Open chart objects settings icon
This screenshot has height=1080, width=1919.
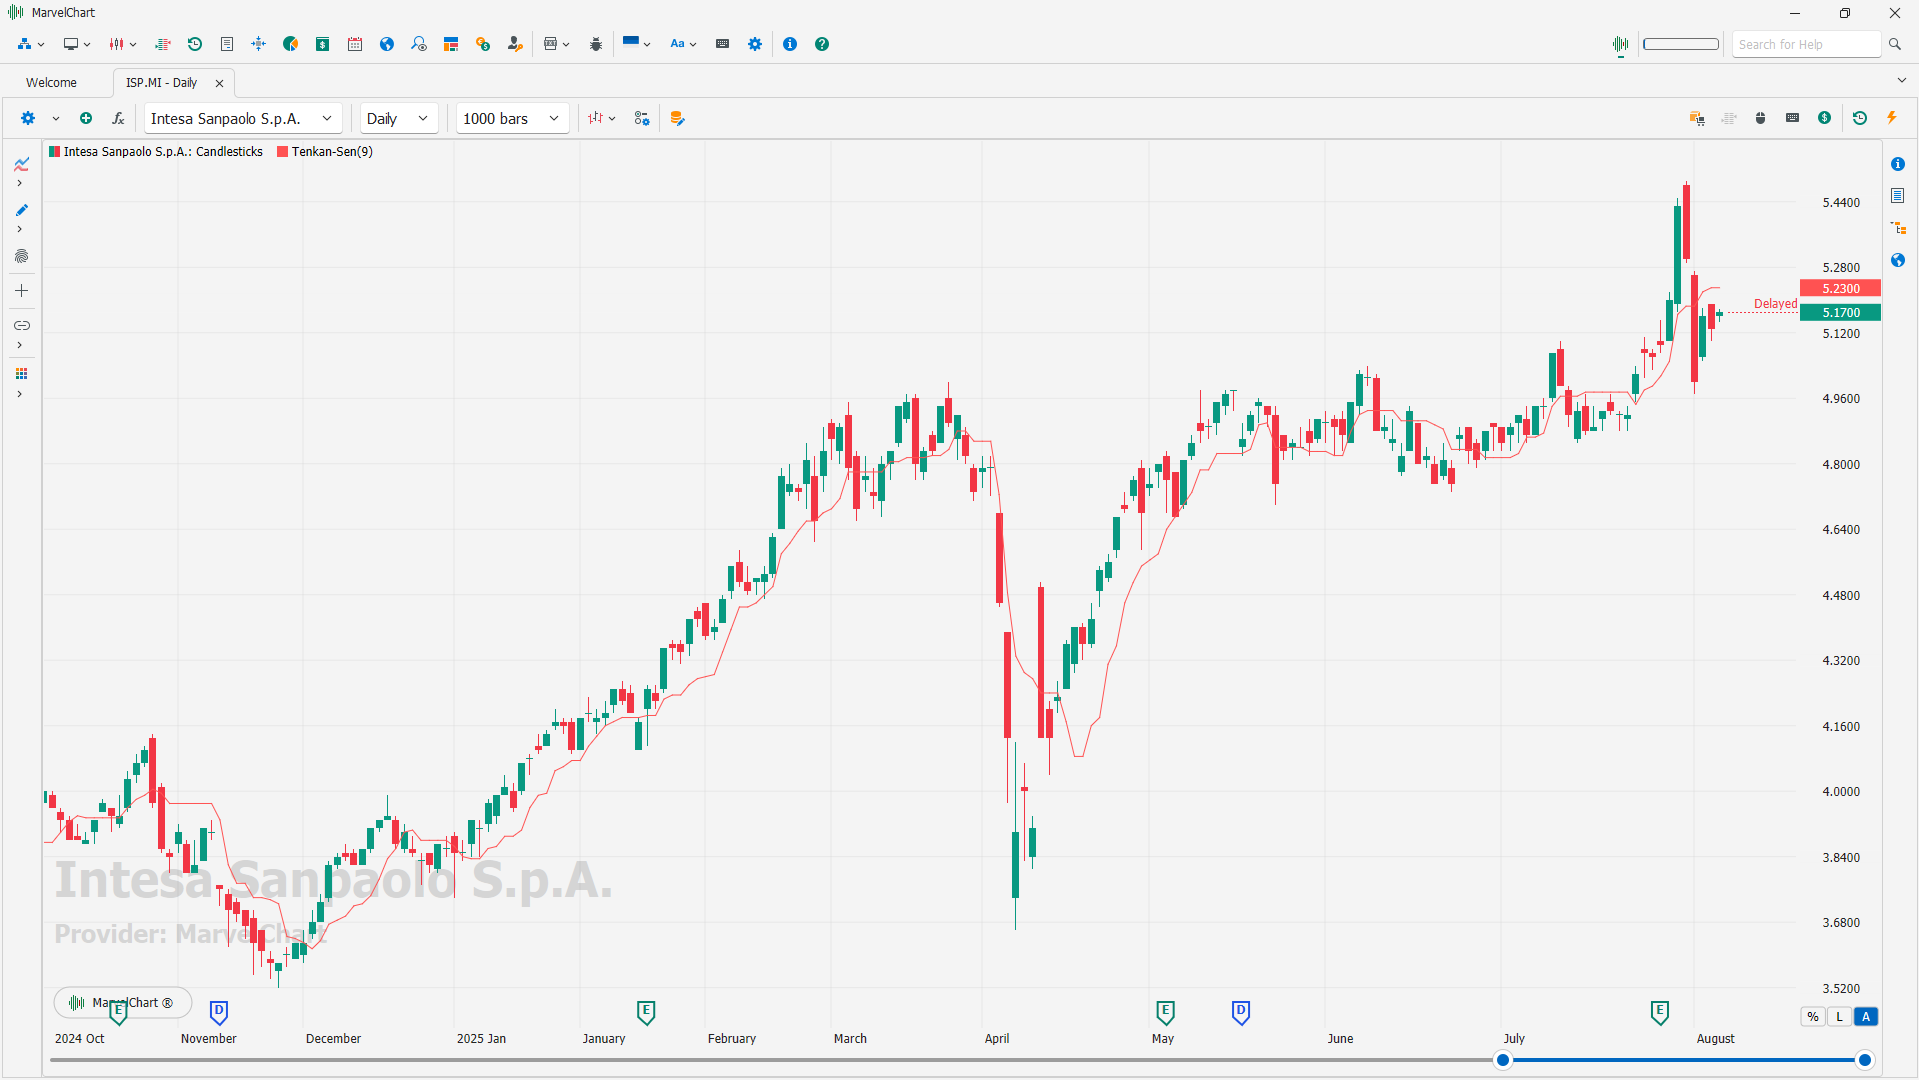642,118
